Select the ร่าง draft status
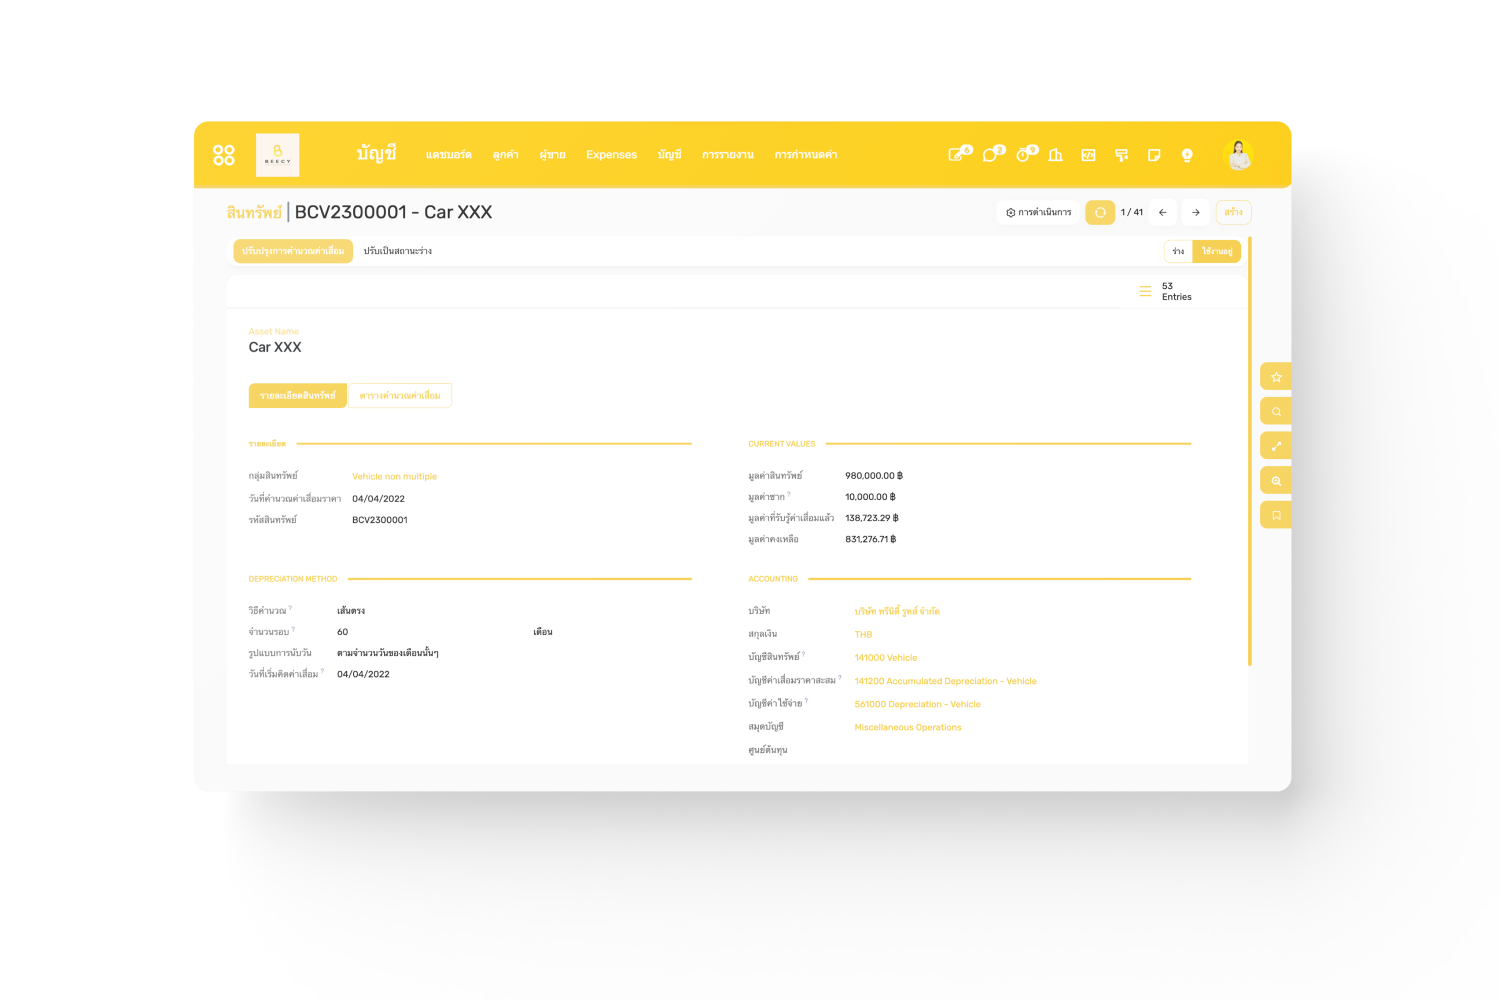The image size is (1500, 1000). (x=1178, y=251)
